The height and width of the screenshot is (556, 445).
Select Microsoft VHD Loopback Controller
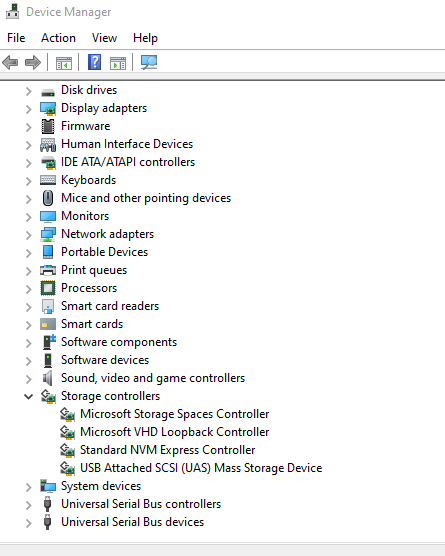(x=174, y=432)
